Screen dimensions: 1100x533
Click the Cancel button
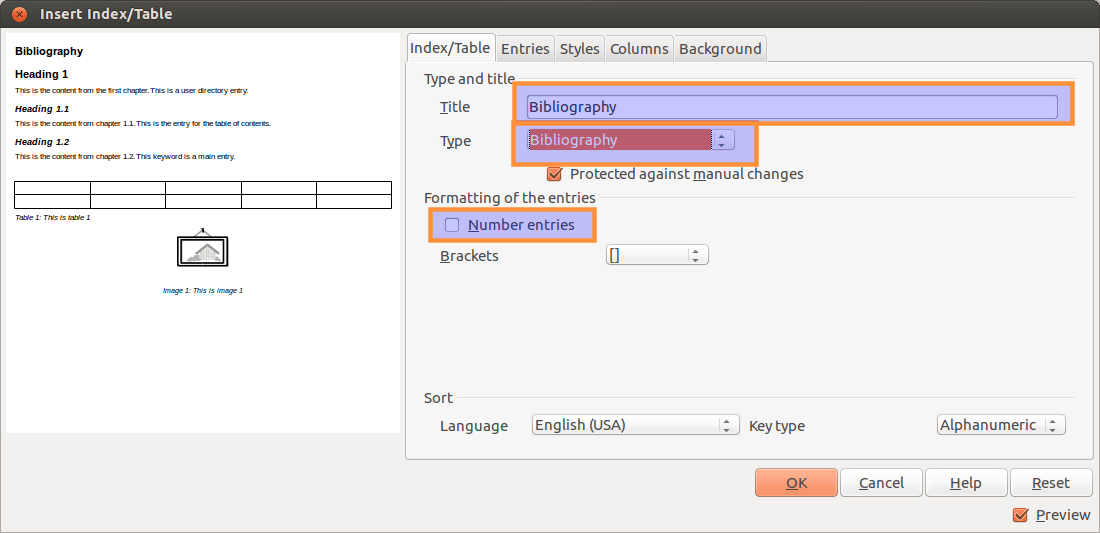coord(881,483)
